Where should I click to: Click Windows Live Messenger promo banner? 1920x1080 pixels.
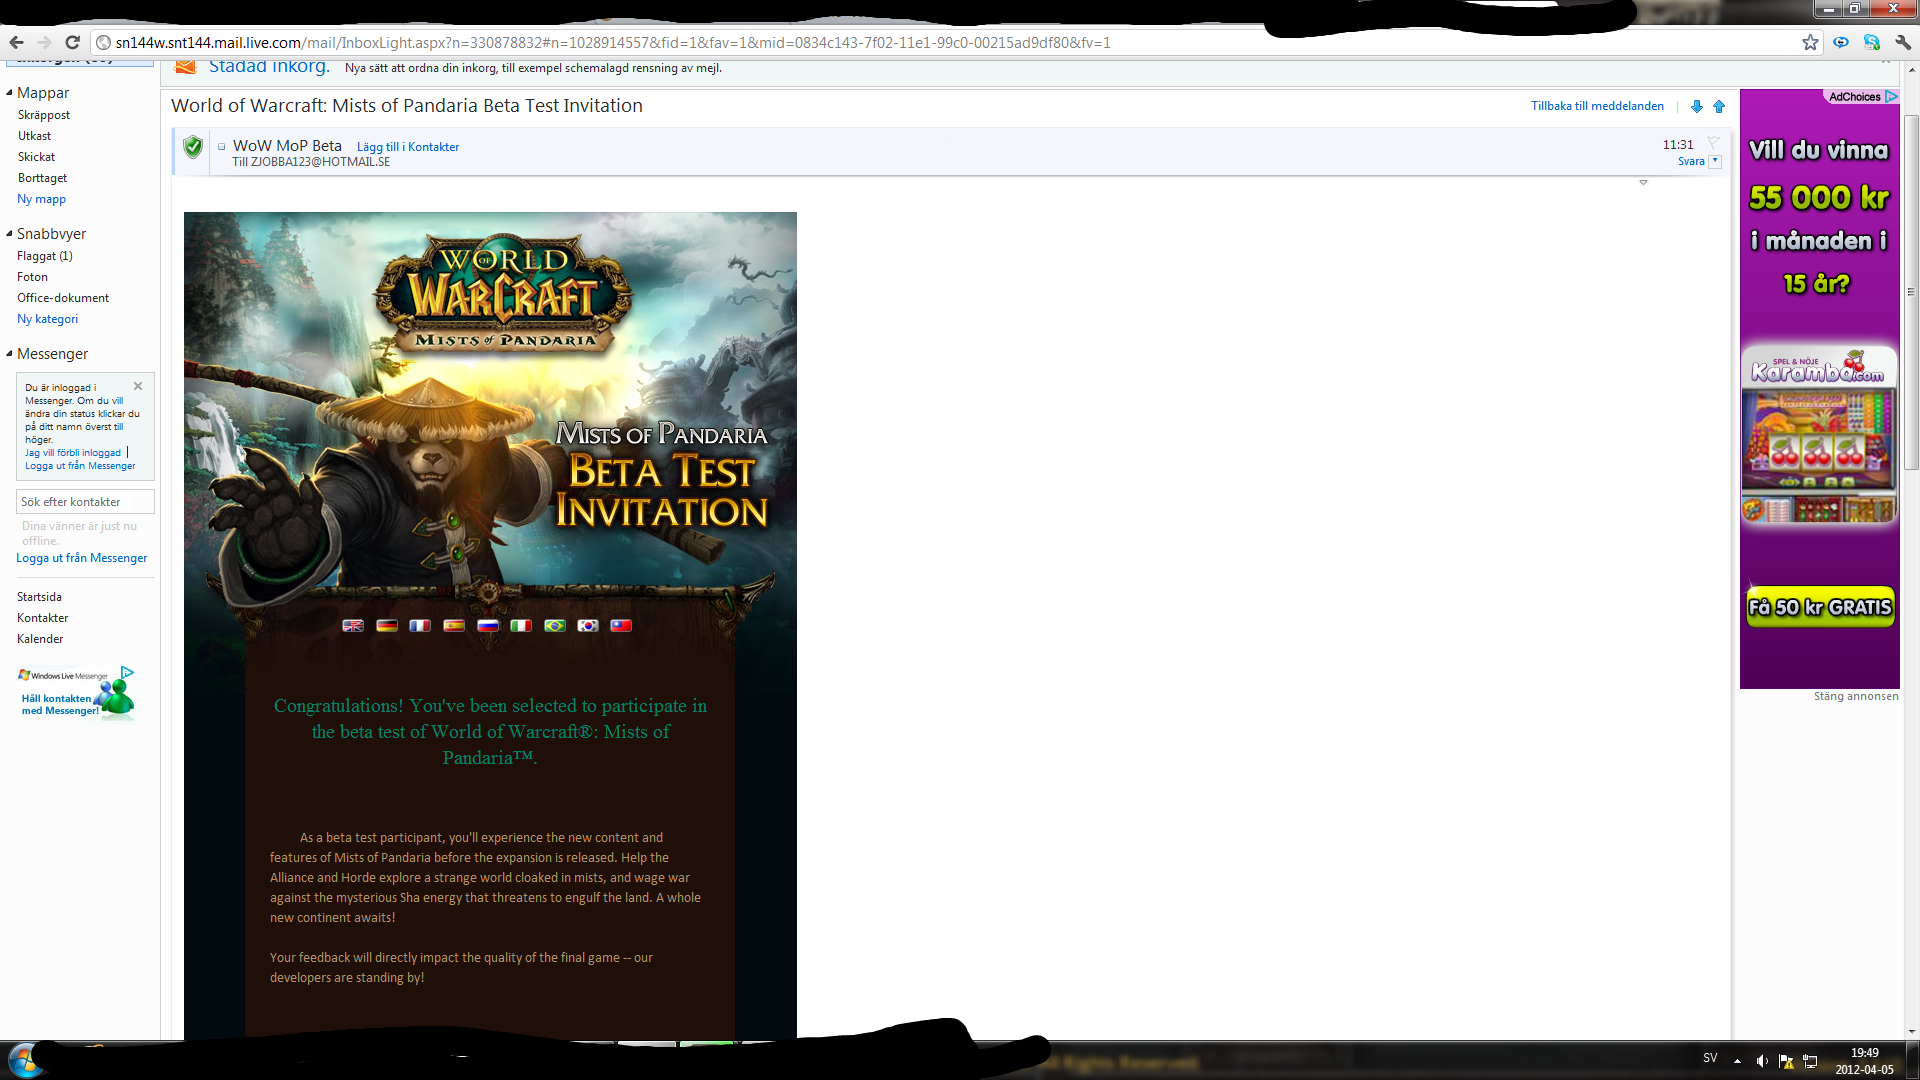76,692
